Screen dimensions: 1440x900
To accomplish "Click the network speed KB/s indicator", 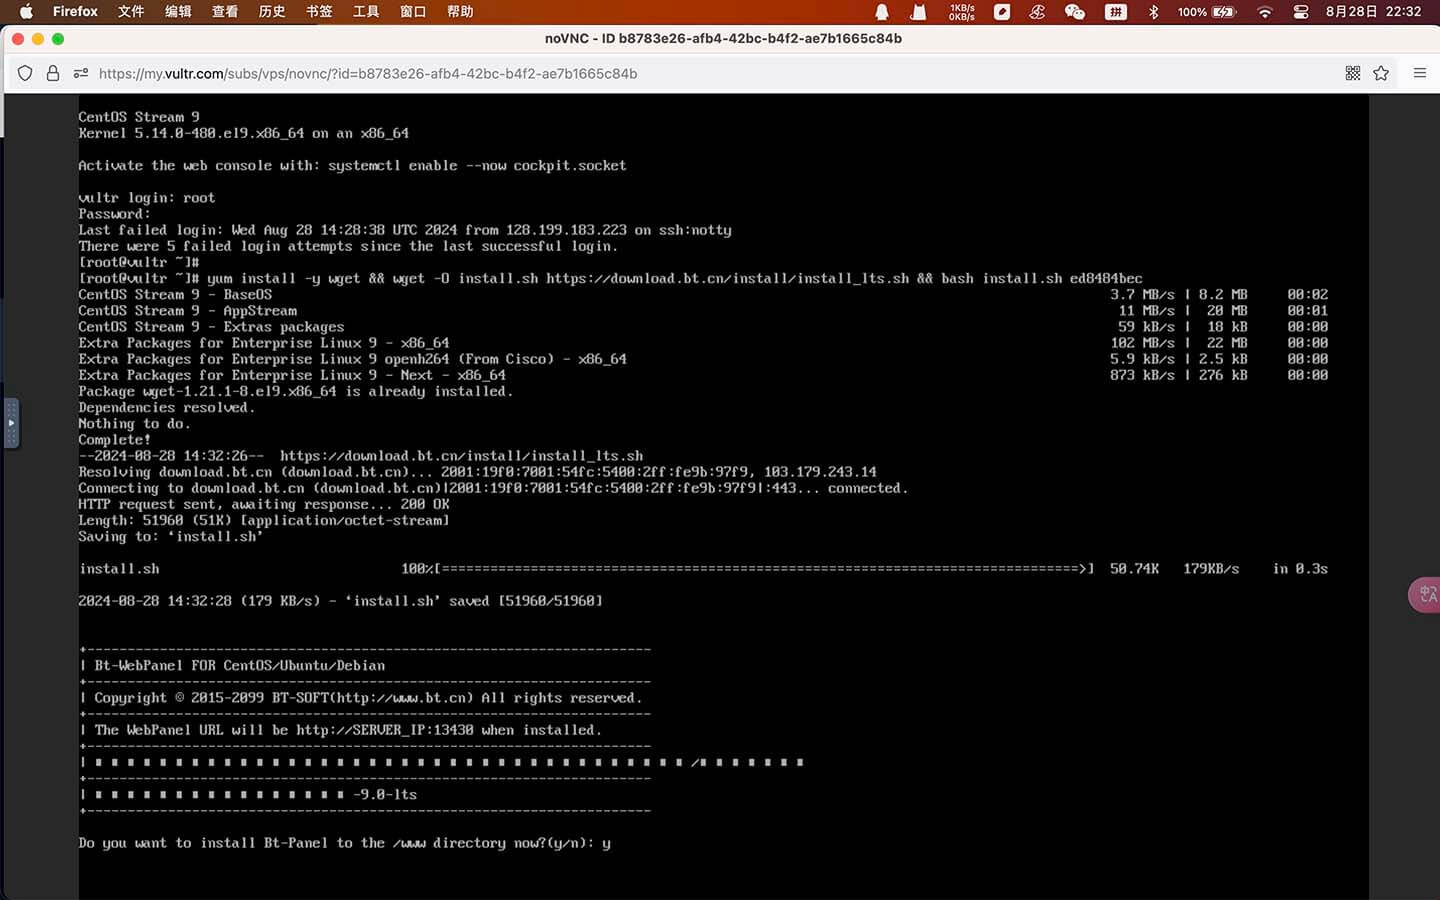I will coord(962,12).
